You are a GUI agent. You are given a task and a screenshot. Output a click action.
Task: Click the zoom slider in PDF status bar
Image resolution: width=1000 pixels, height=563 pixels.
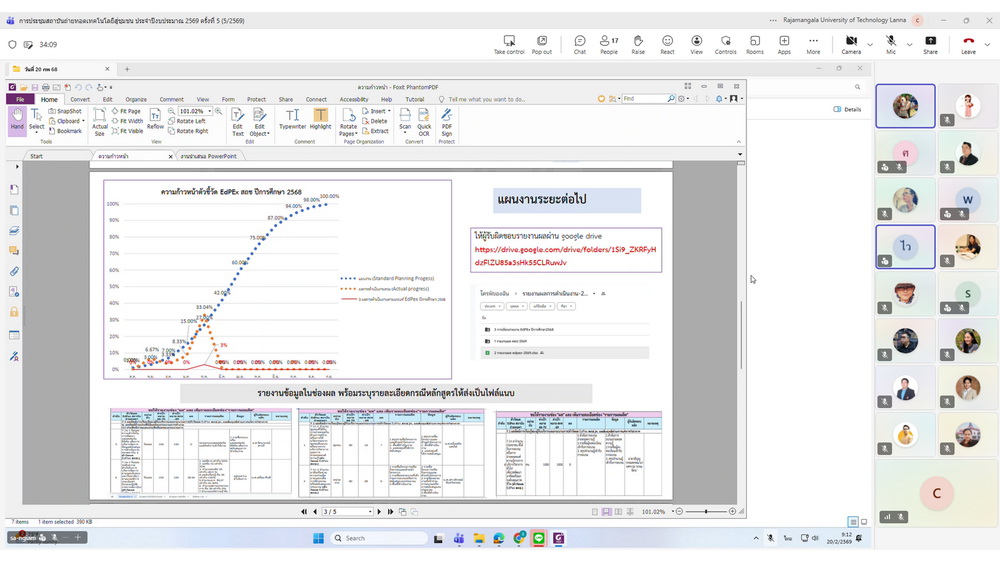[x=706, y=511]
